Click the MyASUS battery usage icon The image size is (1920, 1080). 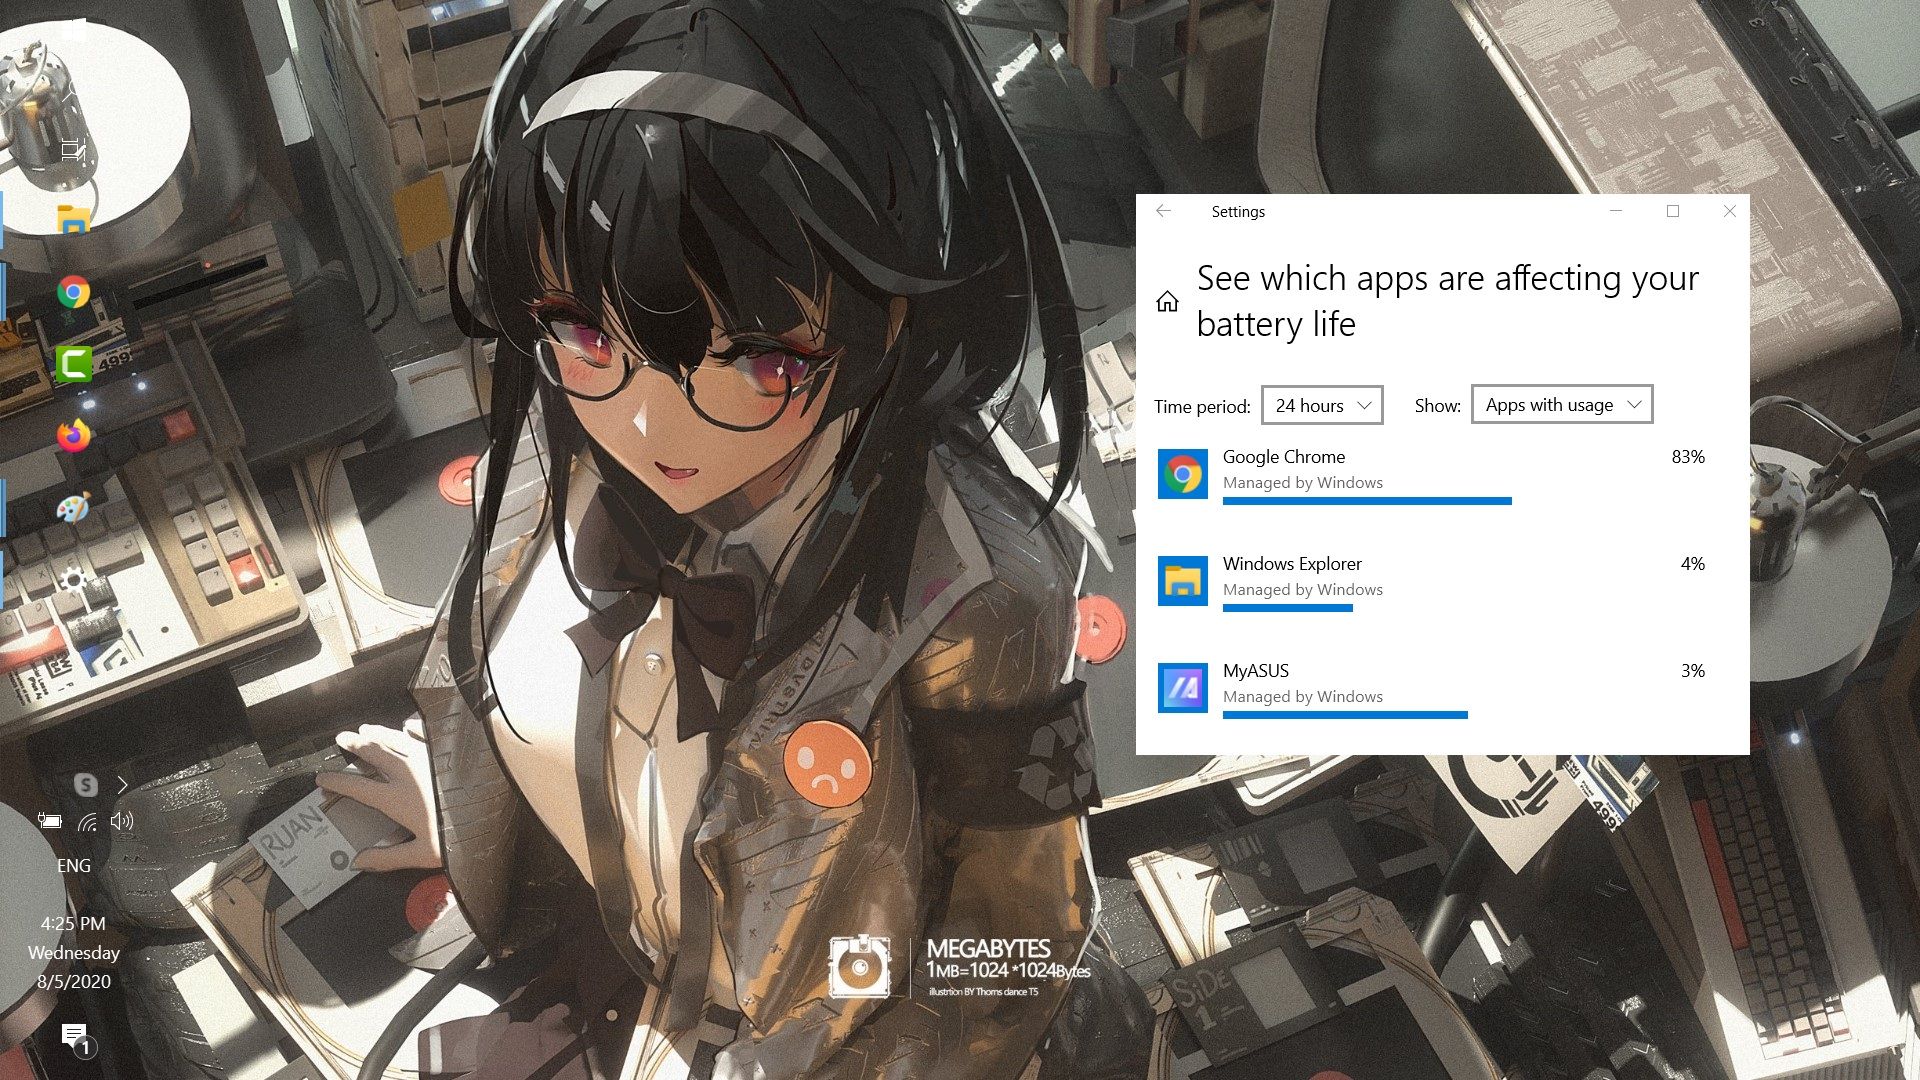[1183, 684]
